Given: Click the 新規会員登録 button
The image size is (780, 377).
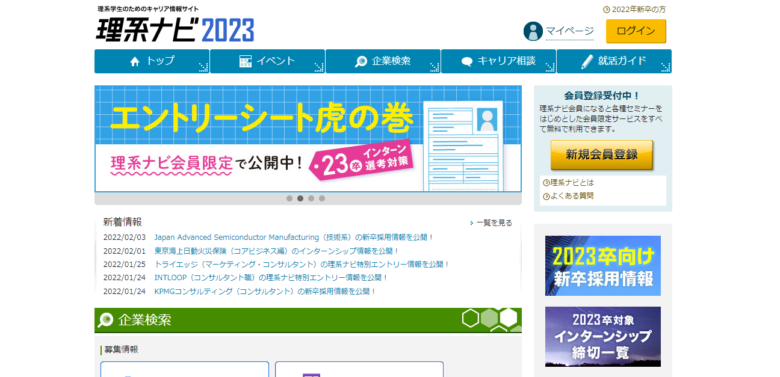Looking at the screenshot, I should (x=601, y=155).
